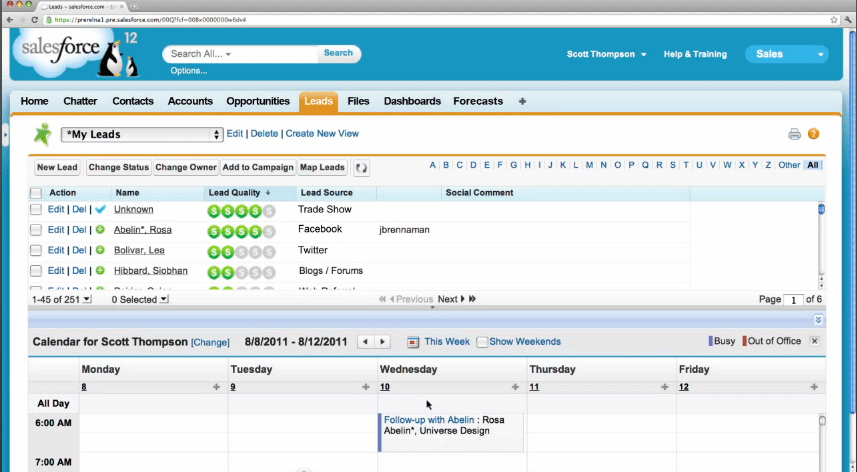Click page number input field
Screen dimensions: 857x472
point(793,299)
